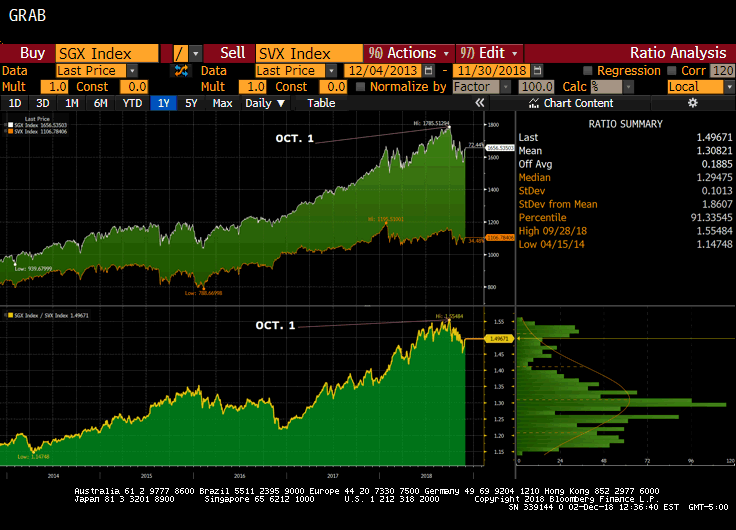Click the ratio value marker 1.49671
The width and height of the screenshot is (736, 530).
pyautogui.click(x=498, y=338)
